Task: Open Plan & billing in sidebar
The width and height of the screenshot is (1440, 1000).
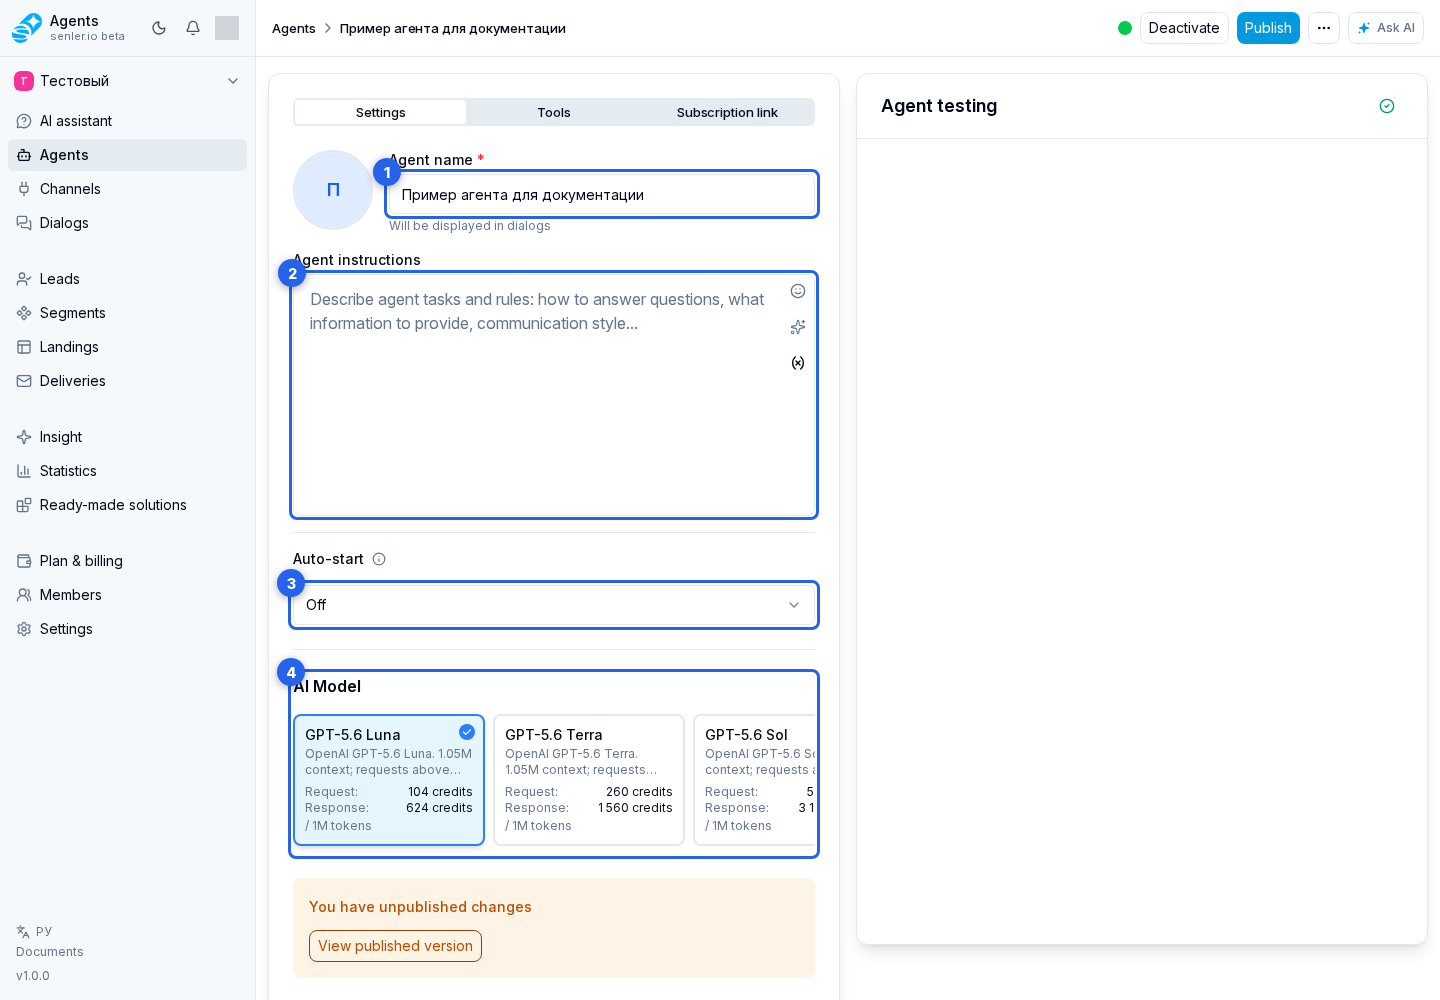Action: pyautogui.click(x=127, y=561)
